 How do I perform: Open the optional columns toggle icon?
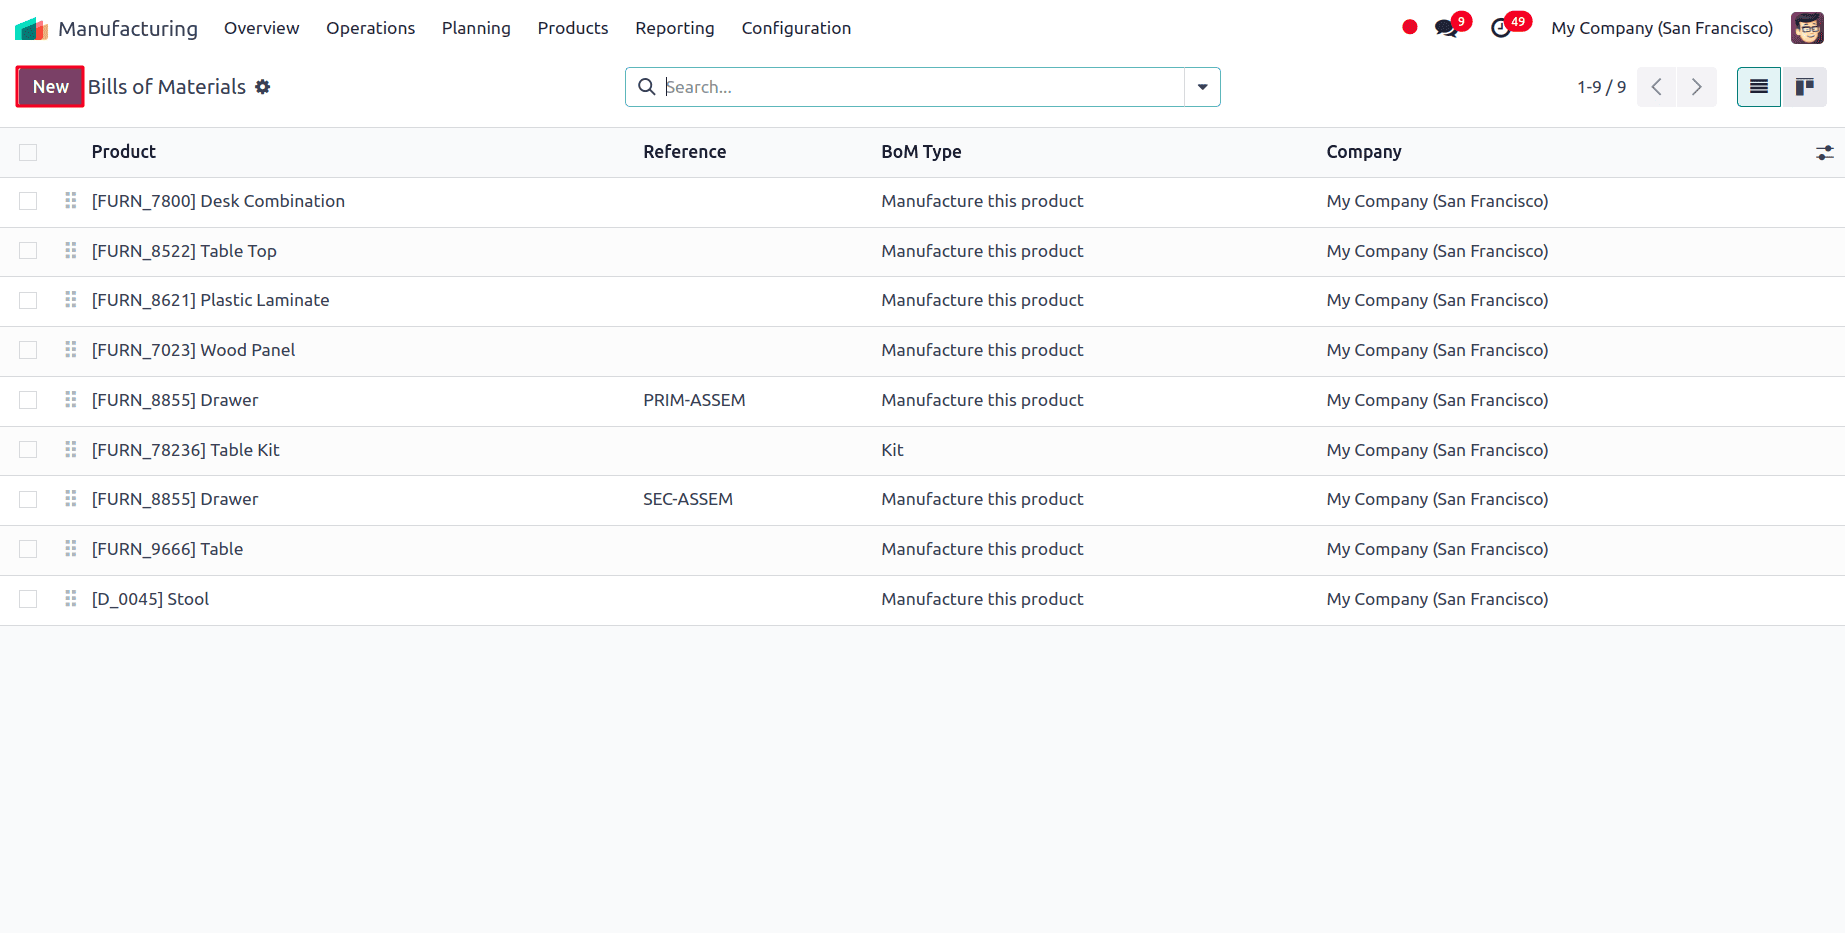[1824, 152]
